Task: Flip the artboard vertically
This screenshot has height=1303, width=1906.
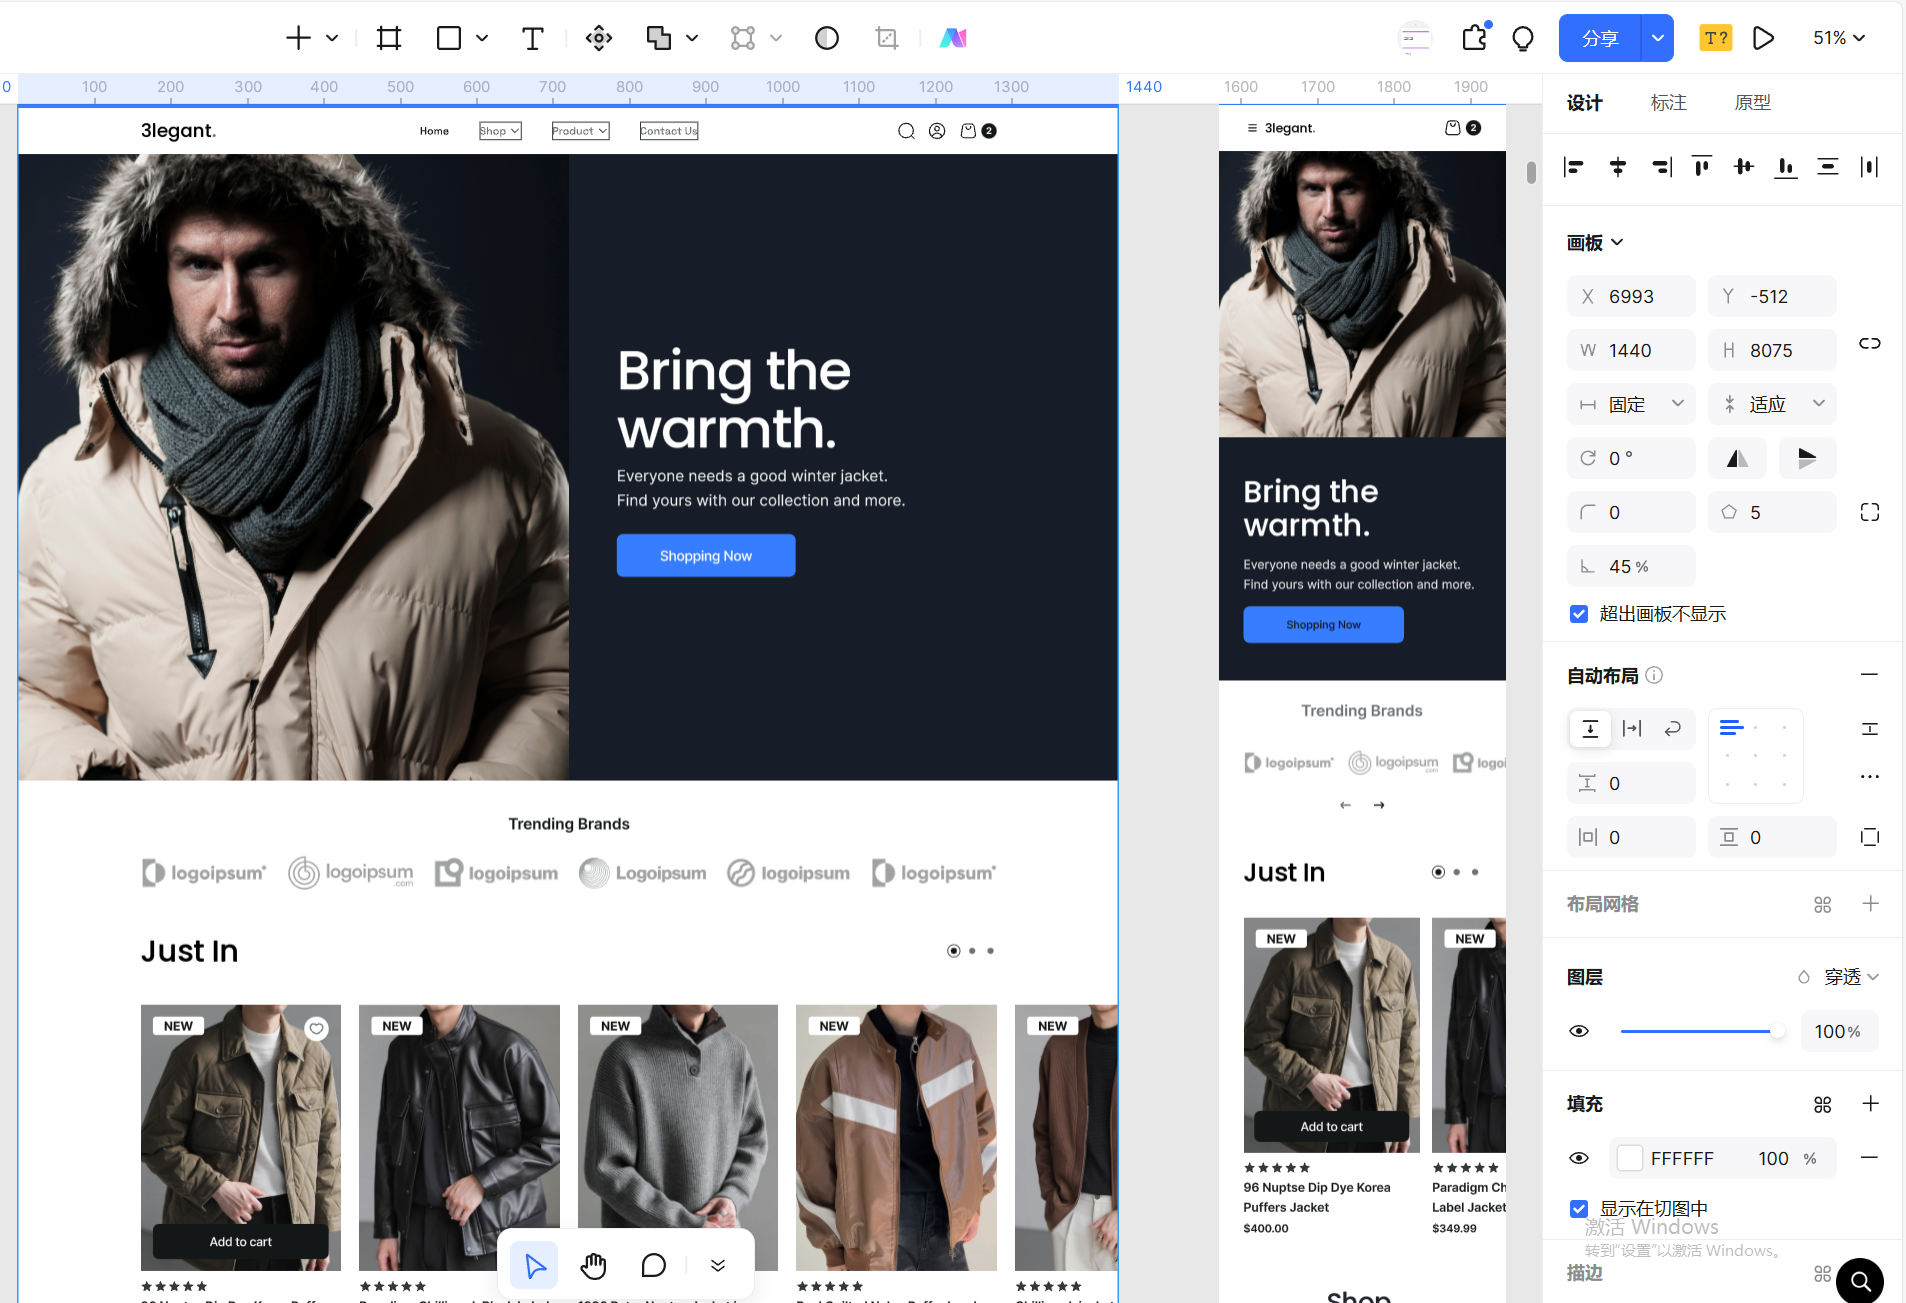Action: point(1807,458)
